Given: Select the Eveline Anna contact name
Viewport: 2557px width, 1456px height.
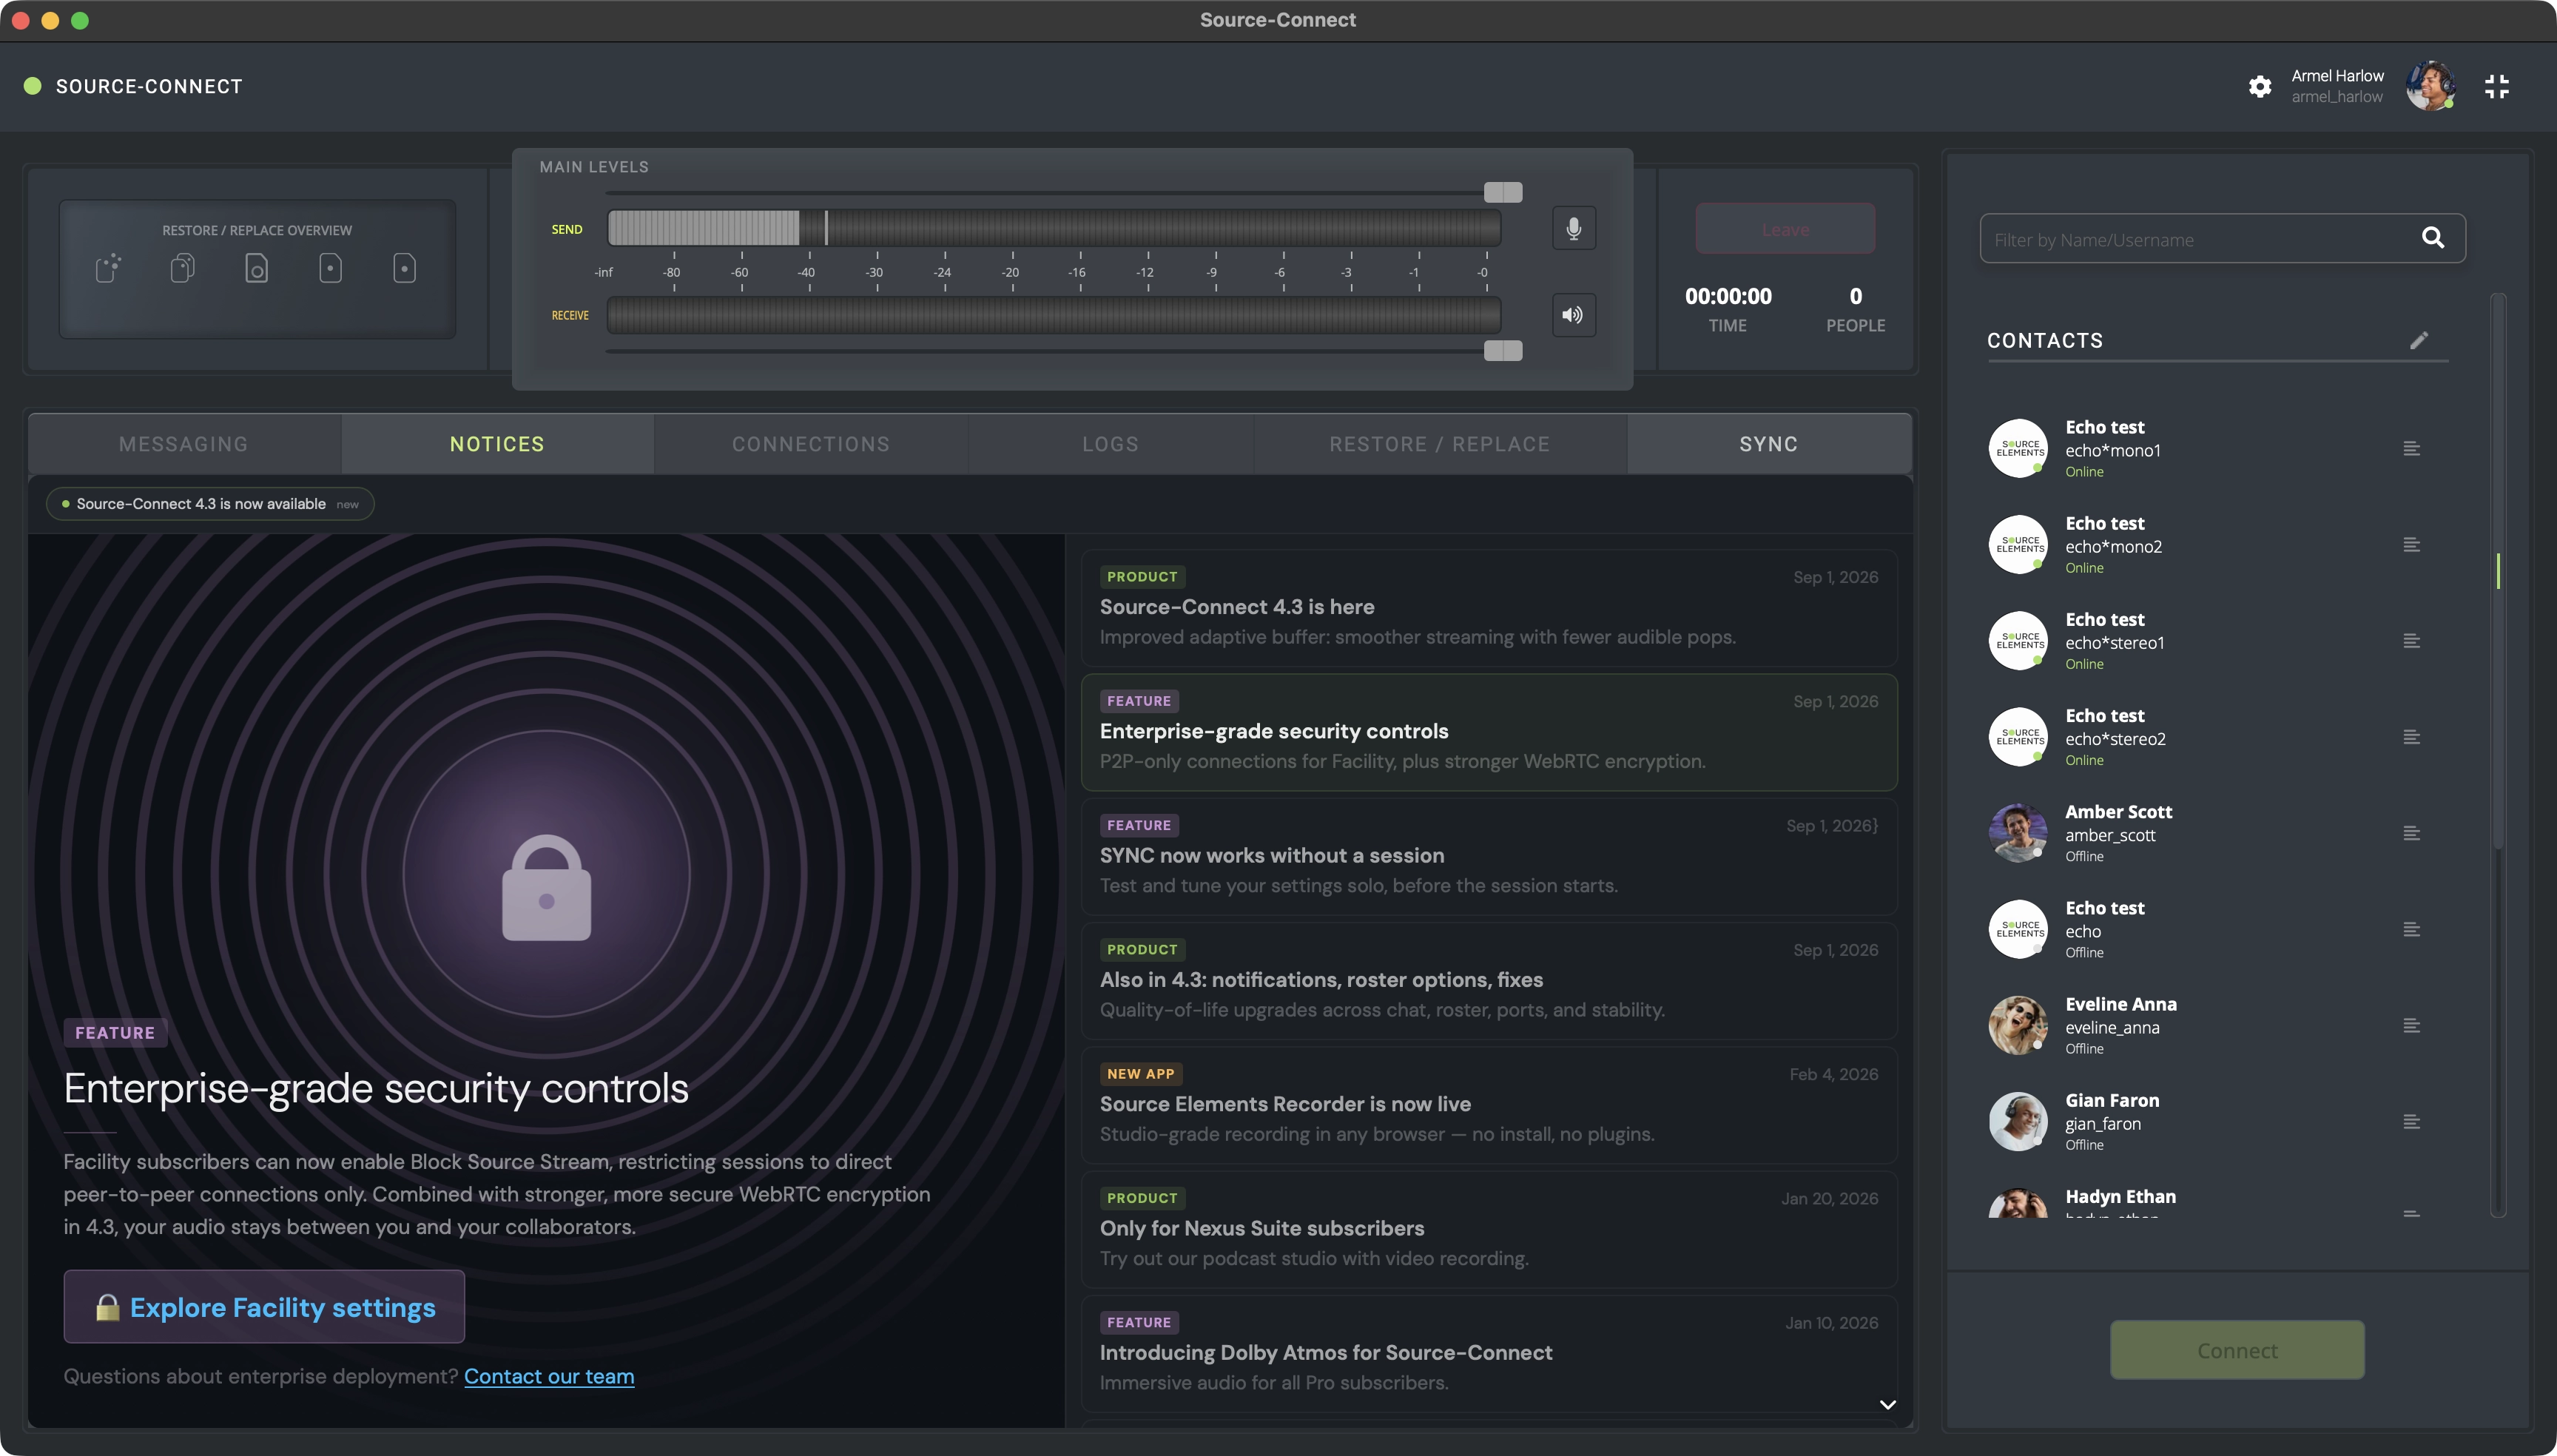Looking at the screenshot, I should point(2121,1004).
